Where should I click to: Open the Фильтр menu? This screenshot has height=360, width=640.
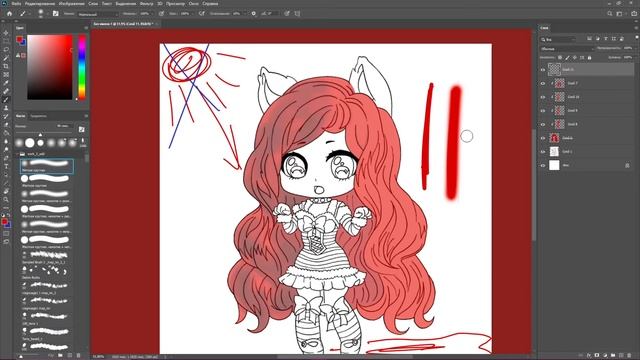point(147,4)
